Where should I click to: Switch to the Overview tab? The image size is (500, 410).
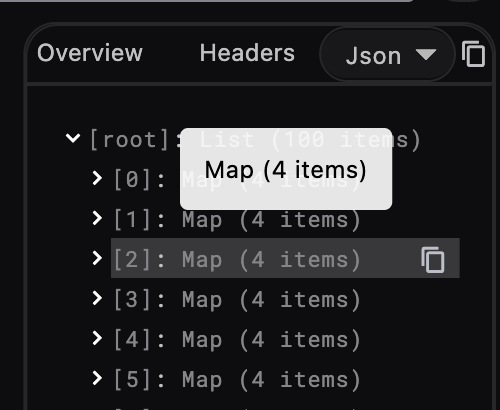pyautogui.click(x=90, y=53)
